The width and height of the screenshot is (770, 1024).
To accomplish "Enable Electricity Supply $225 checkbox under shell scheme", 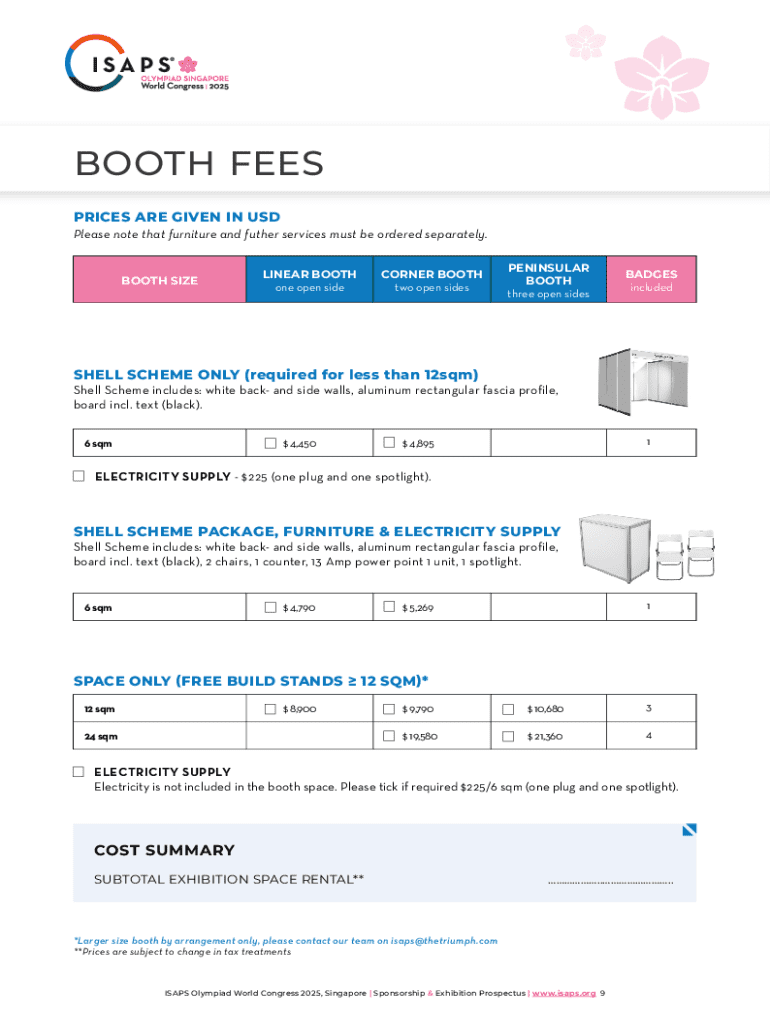I will click(79, 477).
